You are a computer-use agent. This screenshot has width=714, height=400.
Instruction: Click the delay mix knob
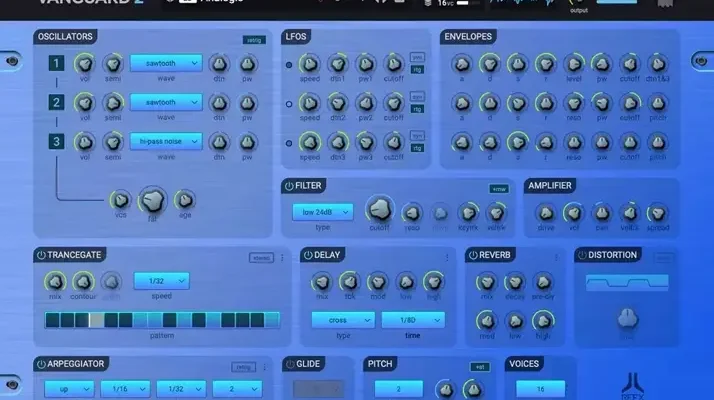point(322,281)
